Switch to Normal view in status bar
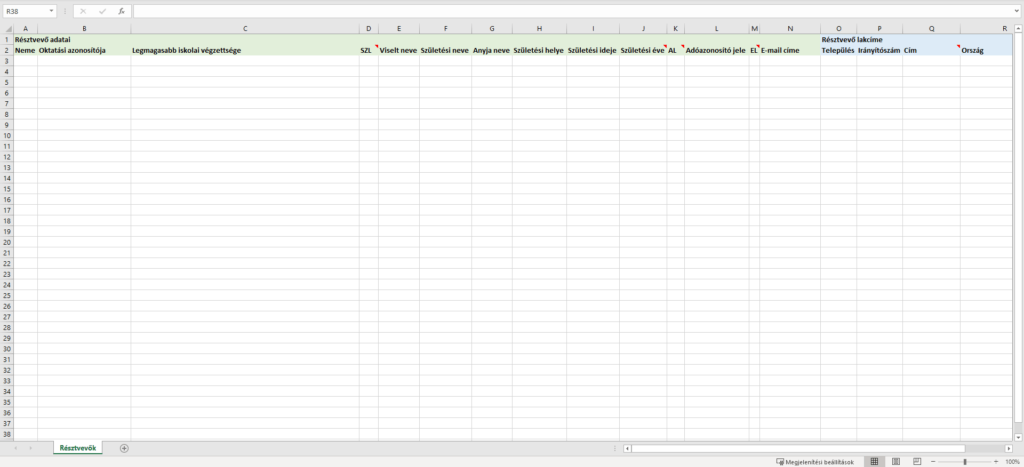 pos(874,461)
